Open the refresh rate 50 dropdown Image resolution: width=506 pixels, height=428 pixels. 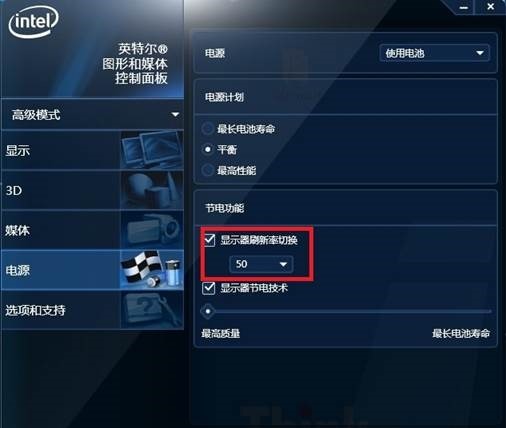click(x=261, y=264)
